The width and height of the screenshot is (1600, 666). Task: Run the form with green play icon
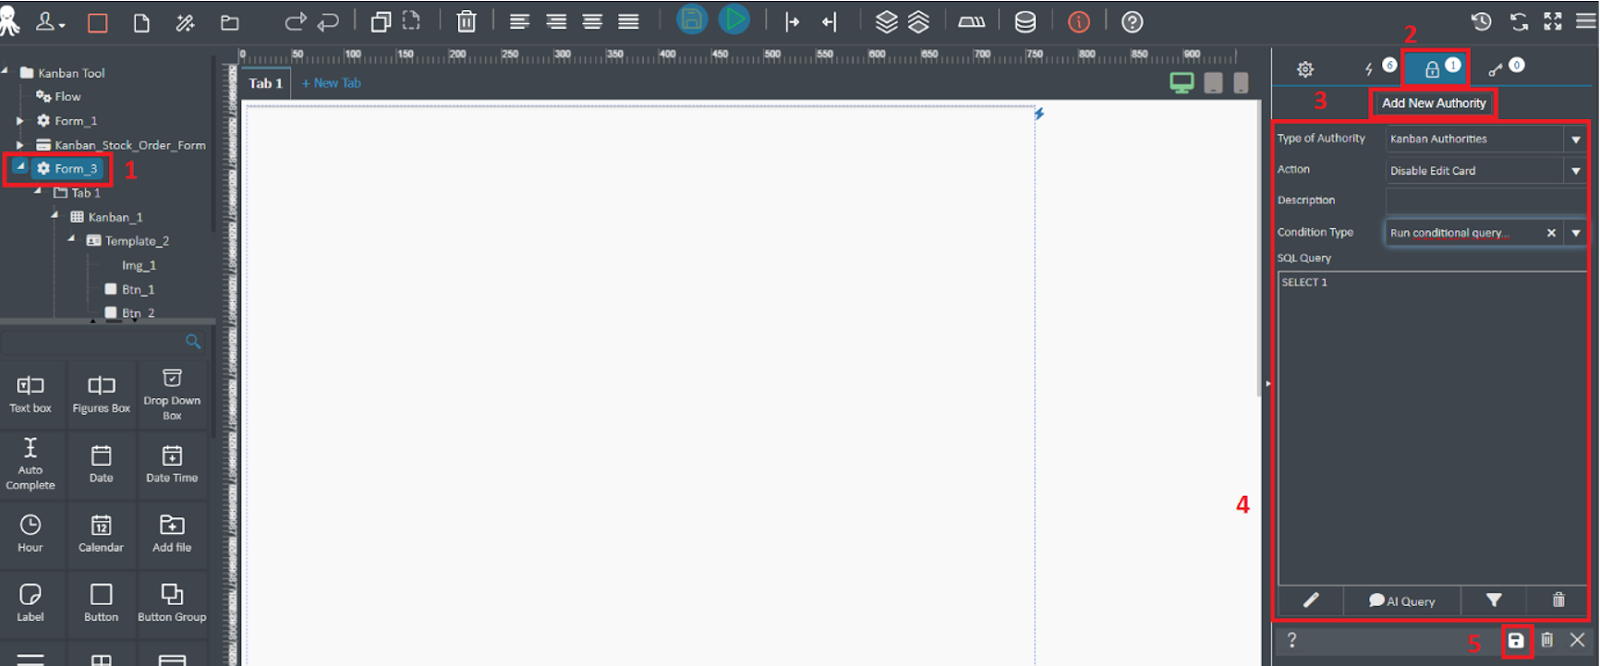point(735,20)
